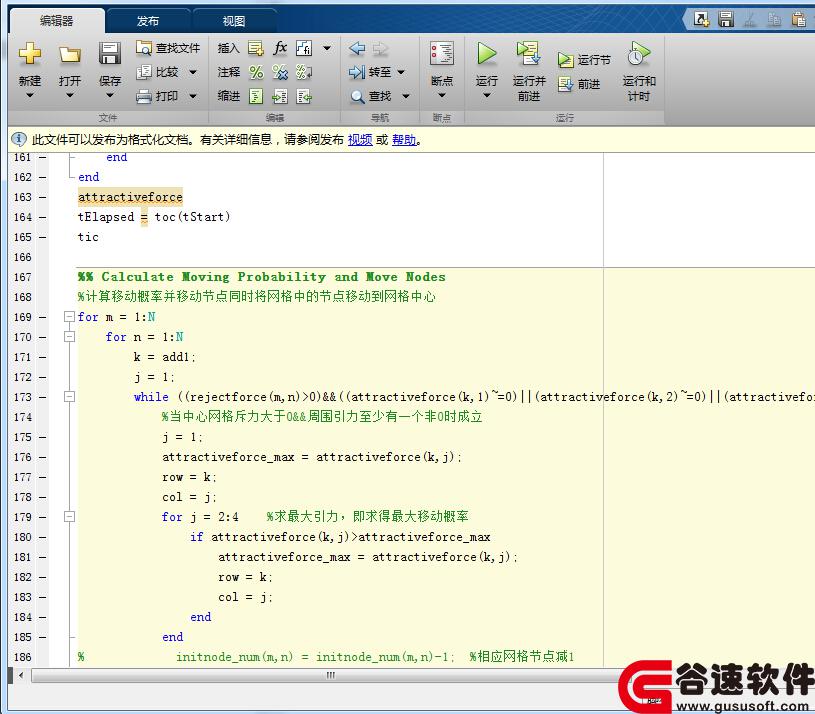The image size is (815, 714).
Task: Click the 运行并前进 (Run and Advance) icon
Action: (529, 54)
